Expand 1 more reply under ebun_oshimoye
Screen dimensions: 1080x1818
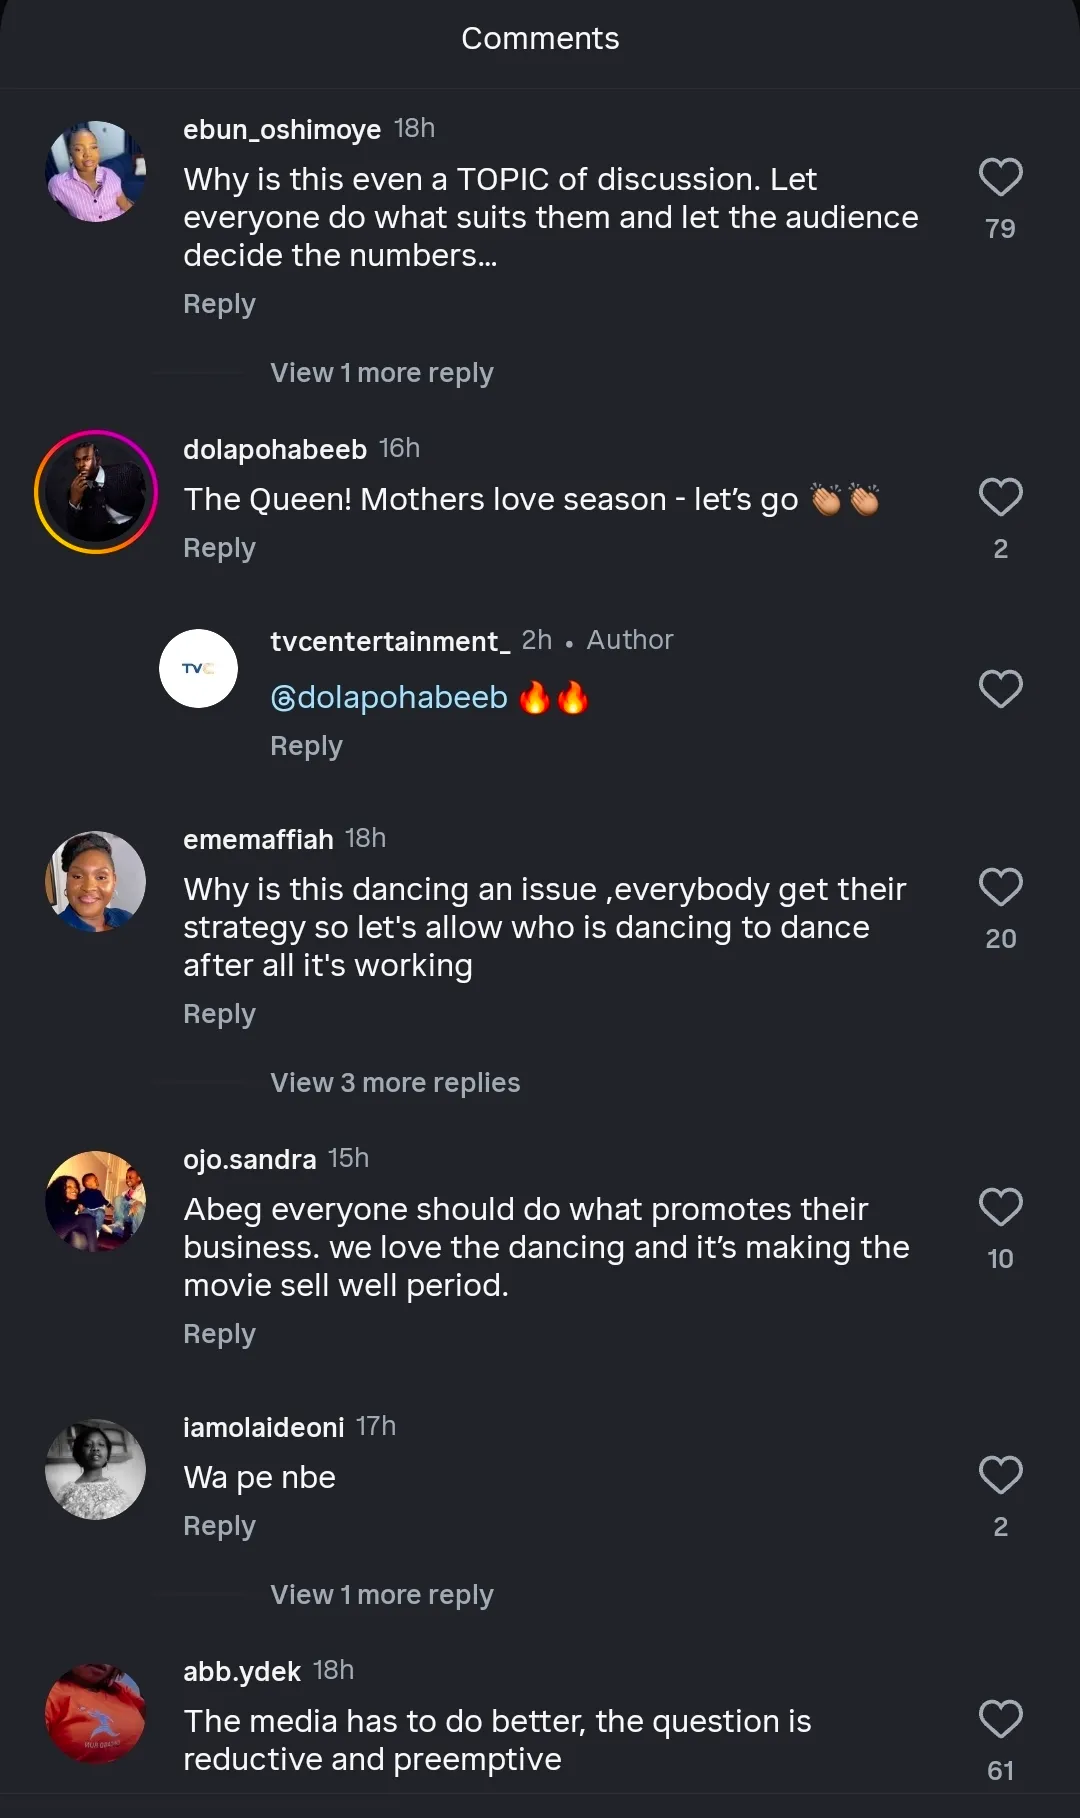[381, 373]
